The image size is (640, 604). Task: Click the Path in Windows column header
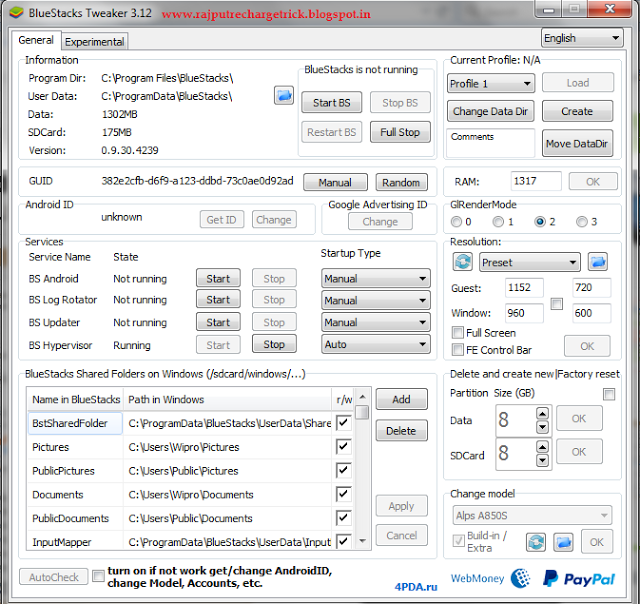(x=228, y=400)
